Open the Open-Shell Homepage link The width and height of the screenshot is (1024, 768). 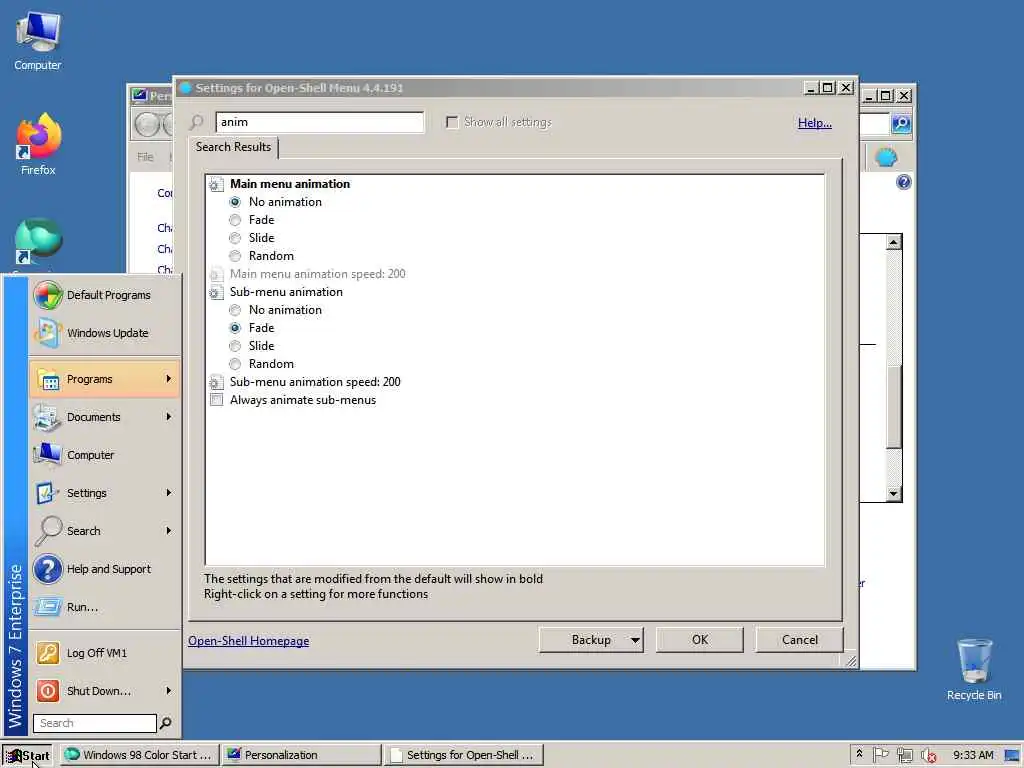coord(249,641)
